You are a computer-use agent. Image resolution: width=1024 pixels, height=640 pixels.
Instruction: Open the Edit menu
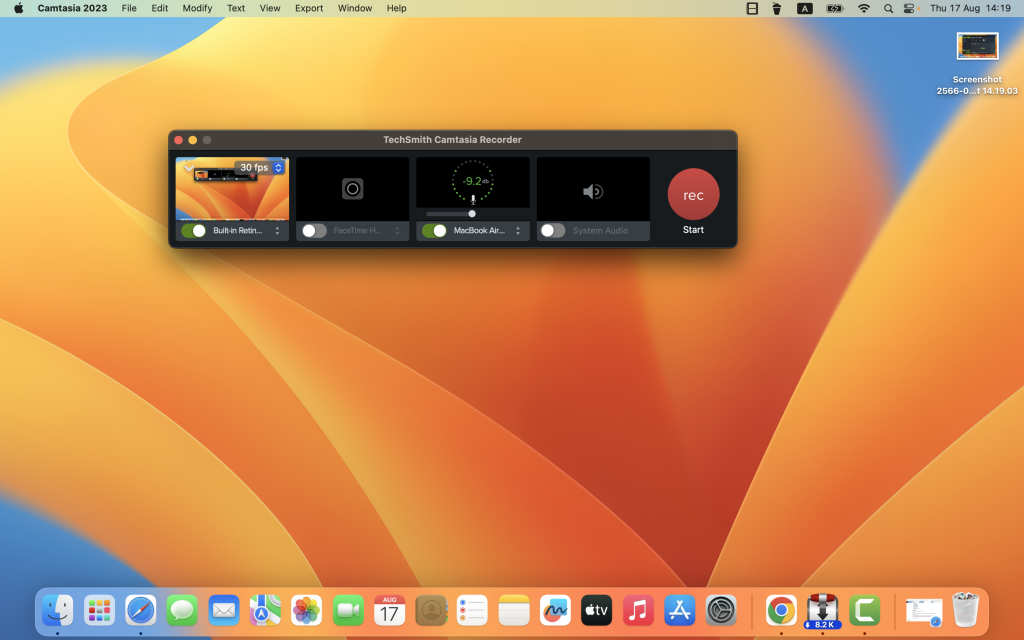coord(159,8)
